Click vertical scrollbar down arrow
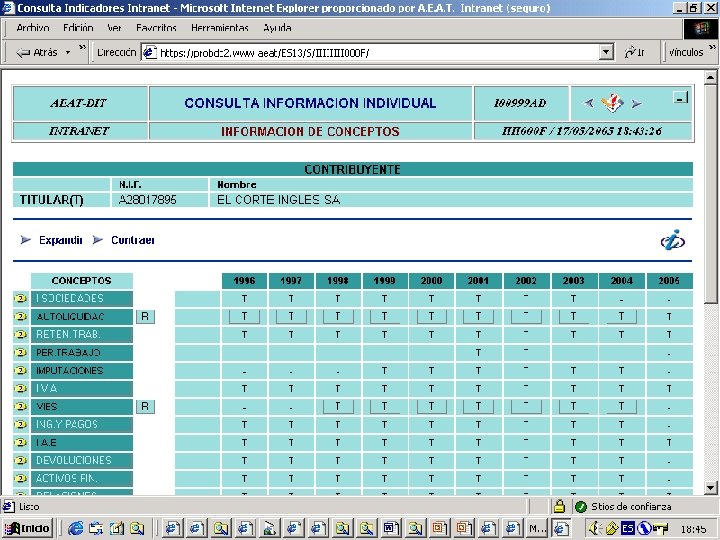Screen dimensions: 720x540 click(710, 487)
